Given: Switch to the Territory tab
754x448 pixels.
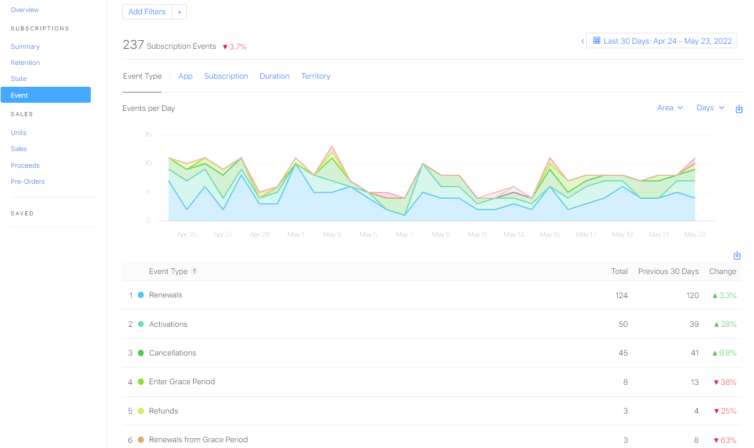Looking at the screenshot, I should point(315,76).
